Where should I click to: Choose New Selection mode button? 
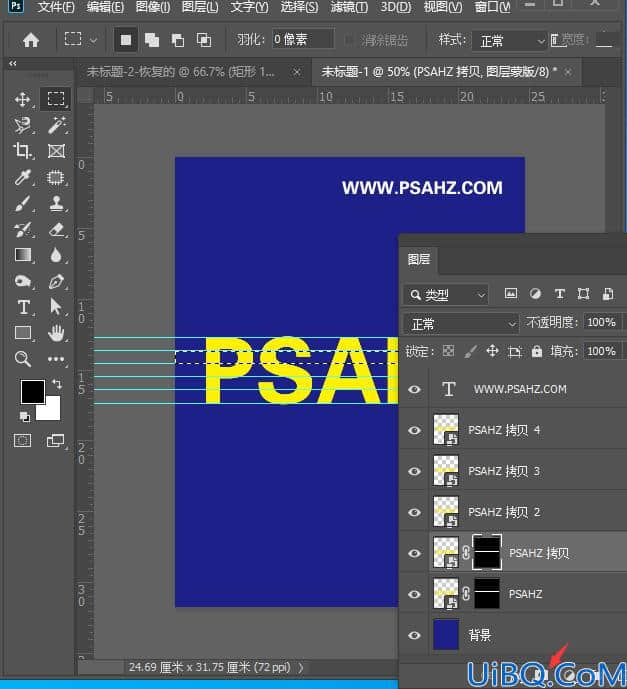click(x=126, y=40)
